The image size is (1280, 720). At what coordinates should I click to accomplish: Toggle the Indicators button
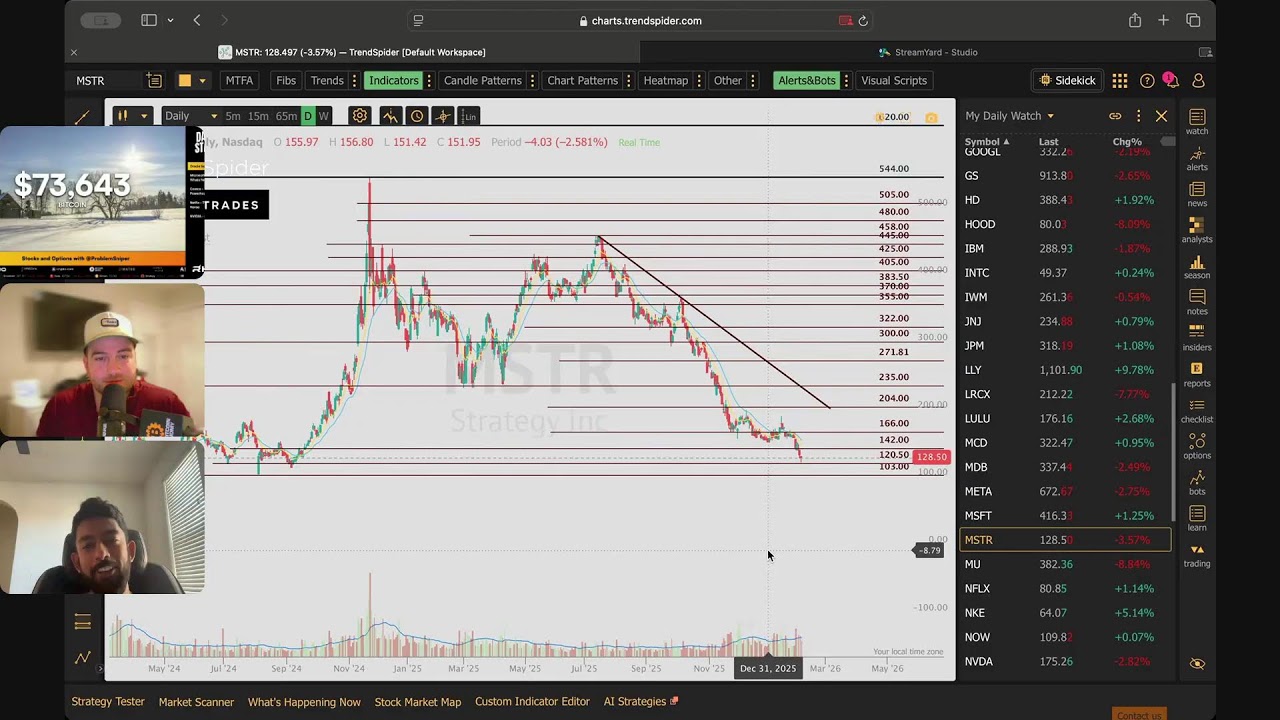pyautogui.click(x=394, y=81)
